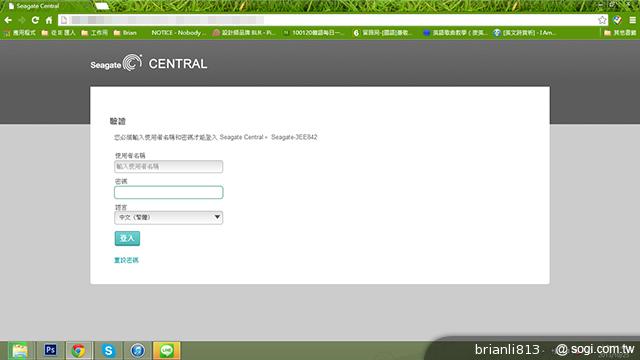Bookmark this page with the star icon
Image resolution: width=640 pixels, height=360 pixels.
602,20
